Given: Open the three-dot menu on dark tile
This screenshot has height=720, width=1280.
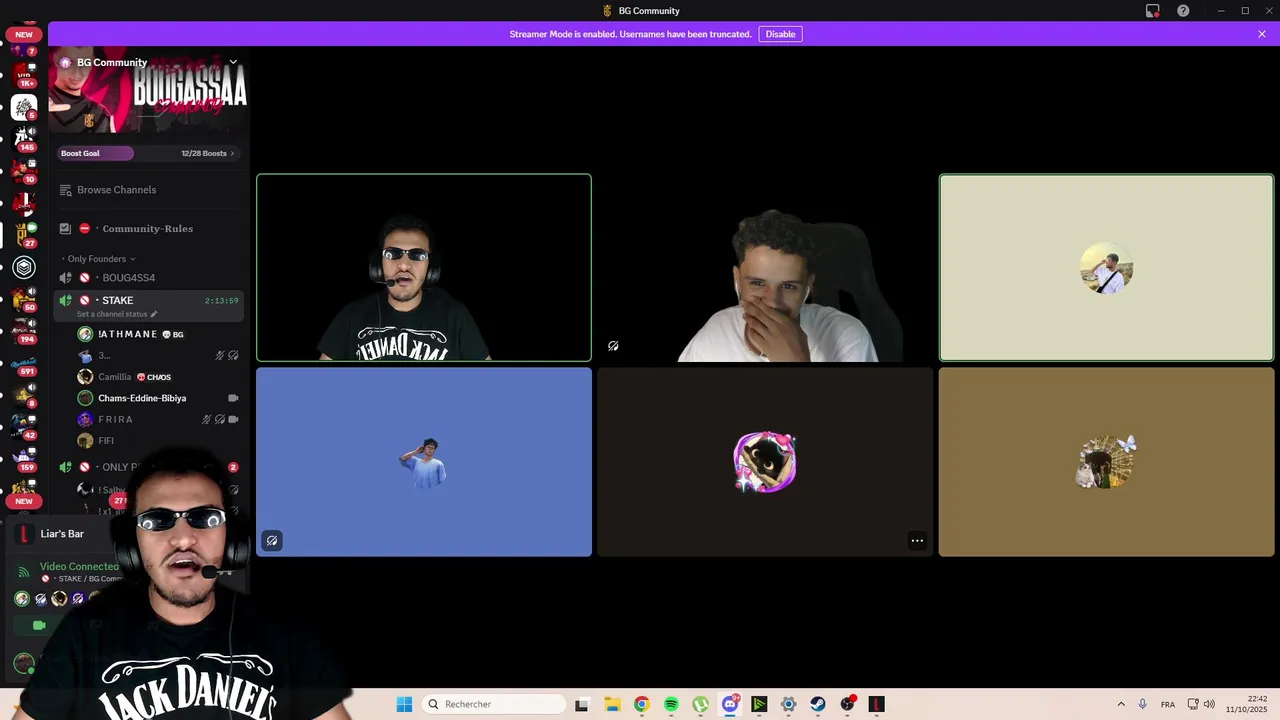Looking at the screenshot, I should point(917,541).
